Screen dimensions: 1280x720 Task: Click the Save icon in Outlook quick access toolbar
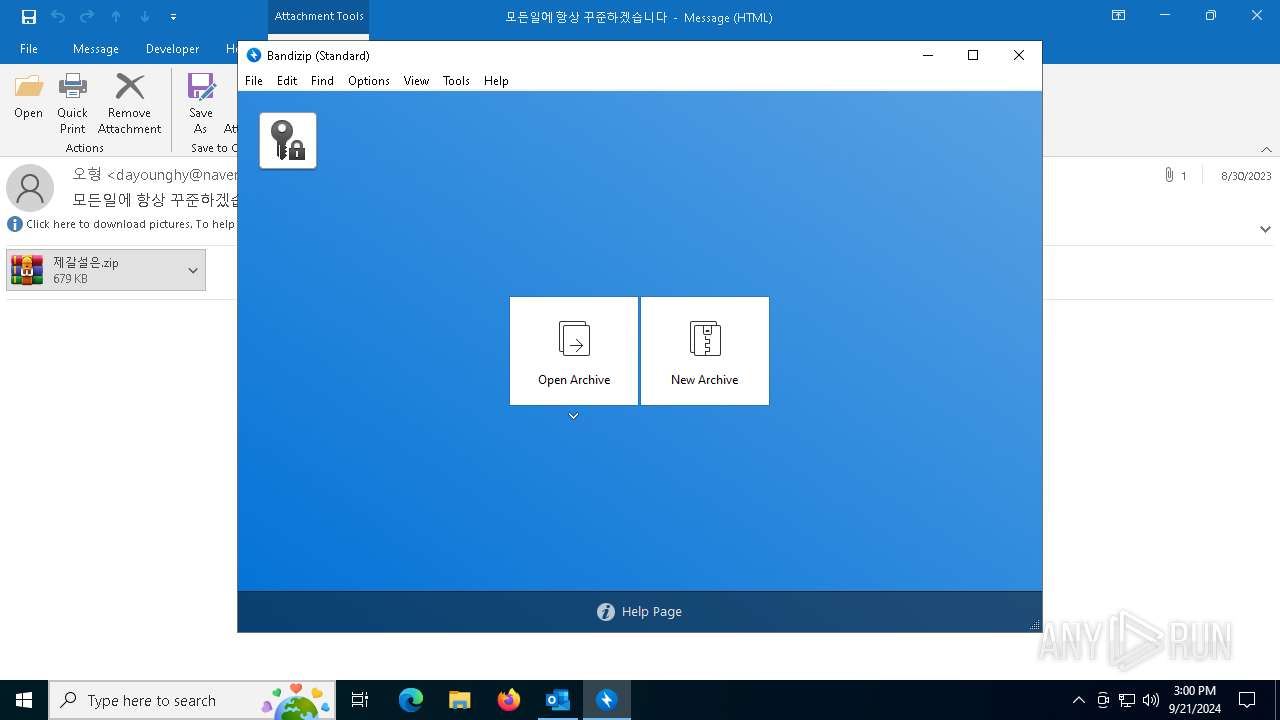(29, 17)
